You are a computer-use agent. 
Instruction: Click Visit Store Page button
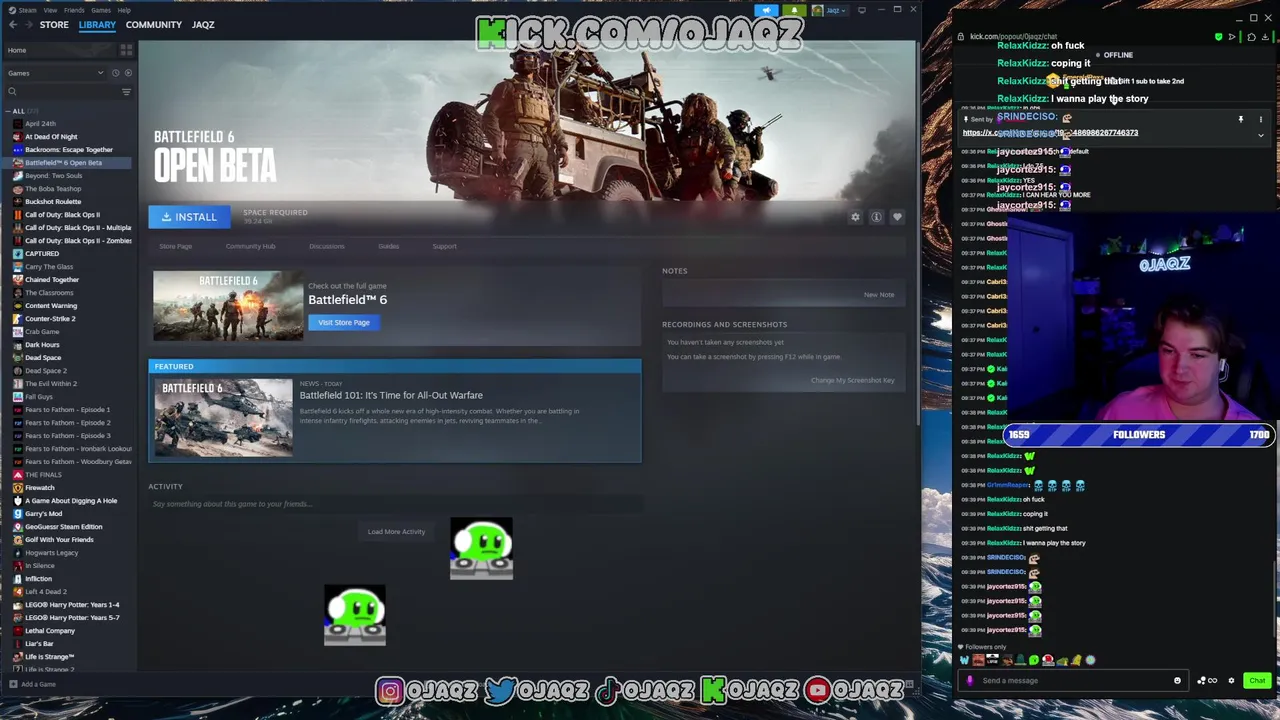(344, 322)
